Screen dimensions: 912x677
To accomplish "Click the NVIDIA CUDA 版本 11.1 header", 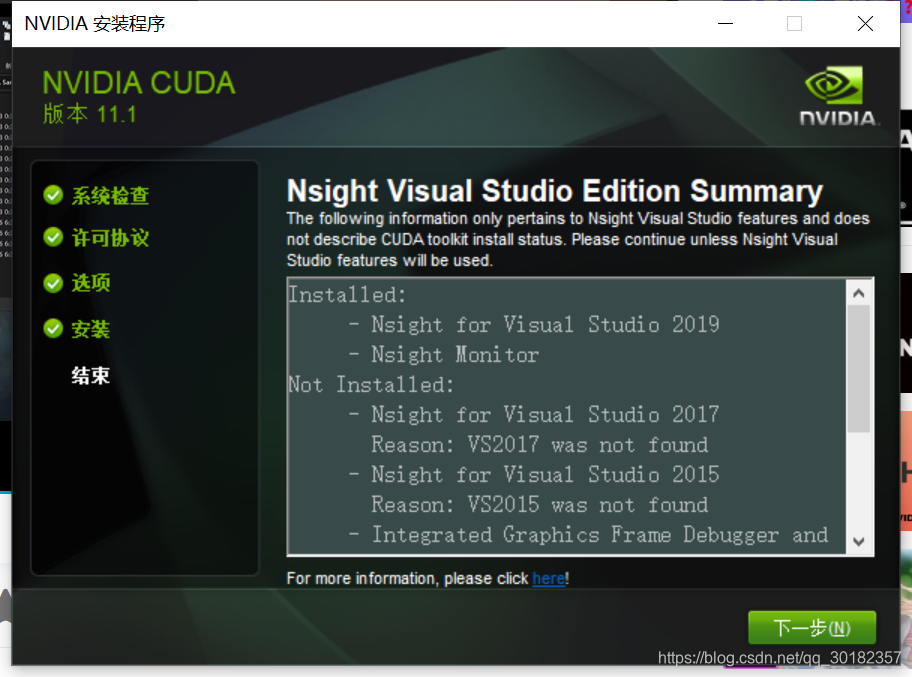I will 138,95.
